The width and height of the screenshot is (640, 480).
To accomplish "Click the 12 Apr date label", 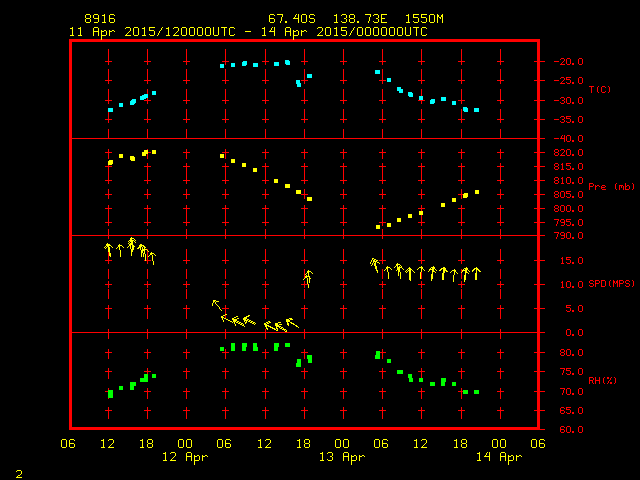I will [x=185, y=457].
